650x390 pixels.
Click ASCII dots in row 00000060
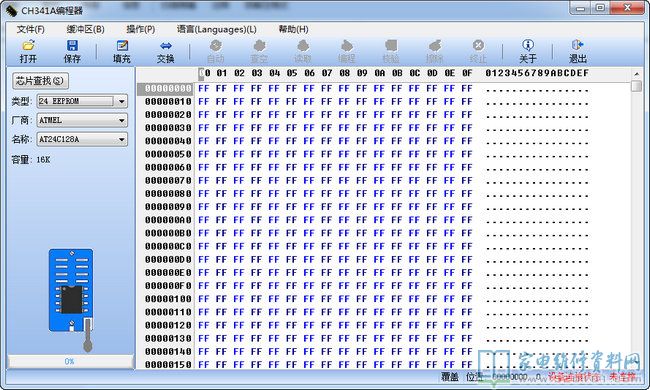pyautogui.click(x=537, y=170)
